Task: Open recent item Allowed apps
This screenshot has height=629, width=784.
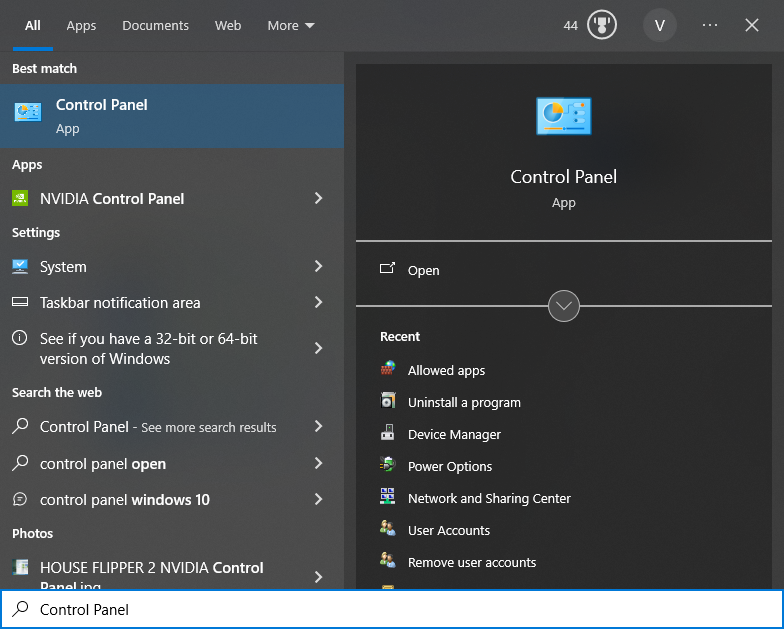Action: (x=446, y=370)
